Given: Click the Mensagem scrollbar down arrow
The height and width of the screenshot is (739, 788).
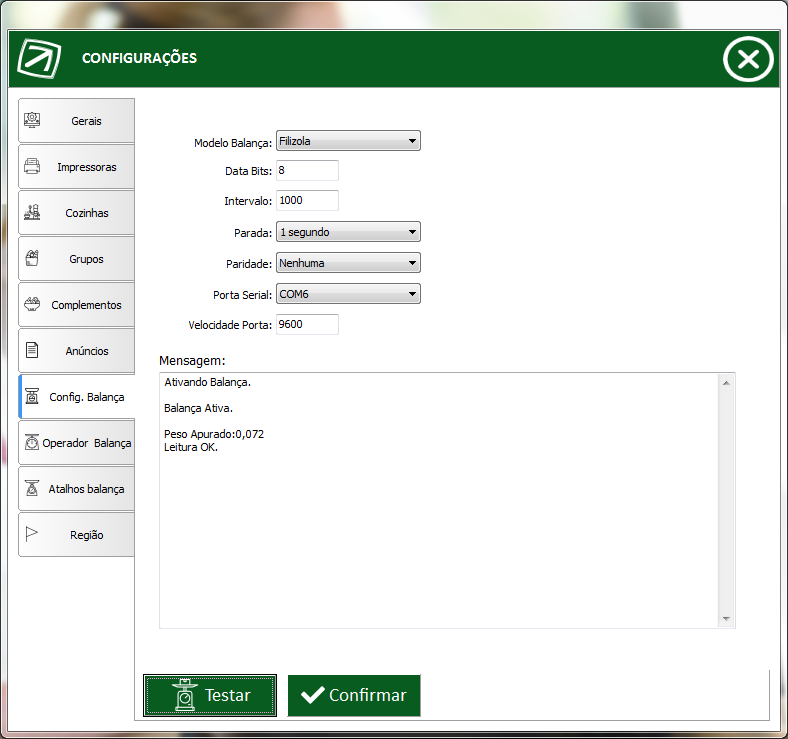Looking at the screenshot, I should pyautogui.click(x=726, y=618).
